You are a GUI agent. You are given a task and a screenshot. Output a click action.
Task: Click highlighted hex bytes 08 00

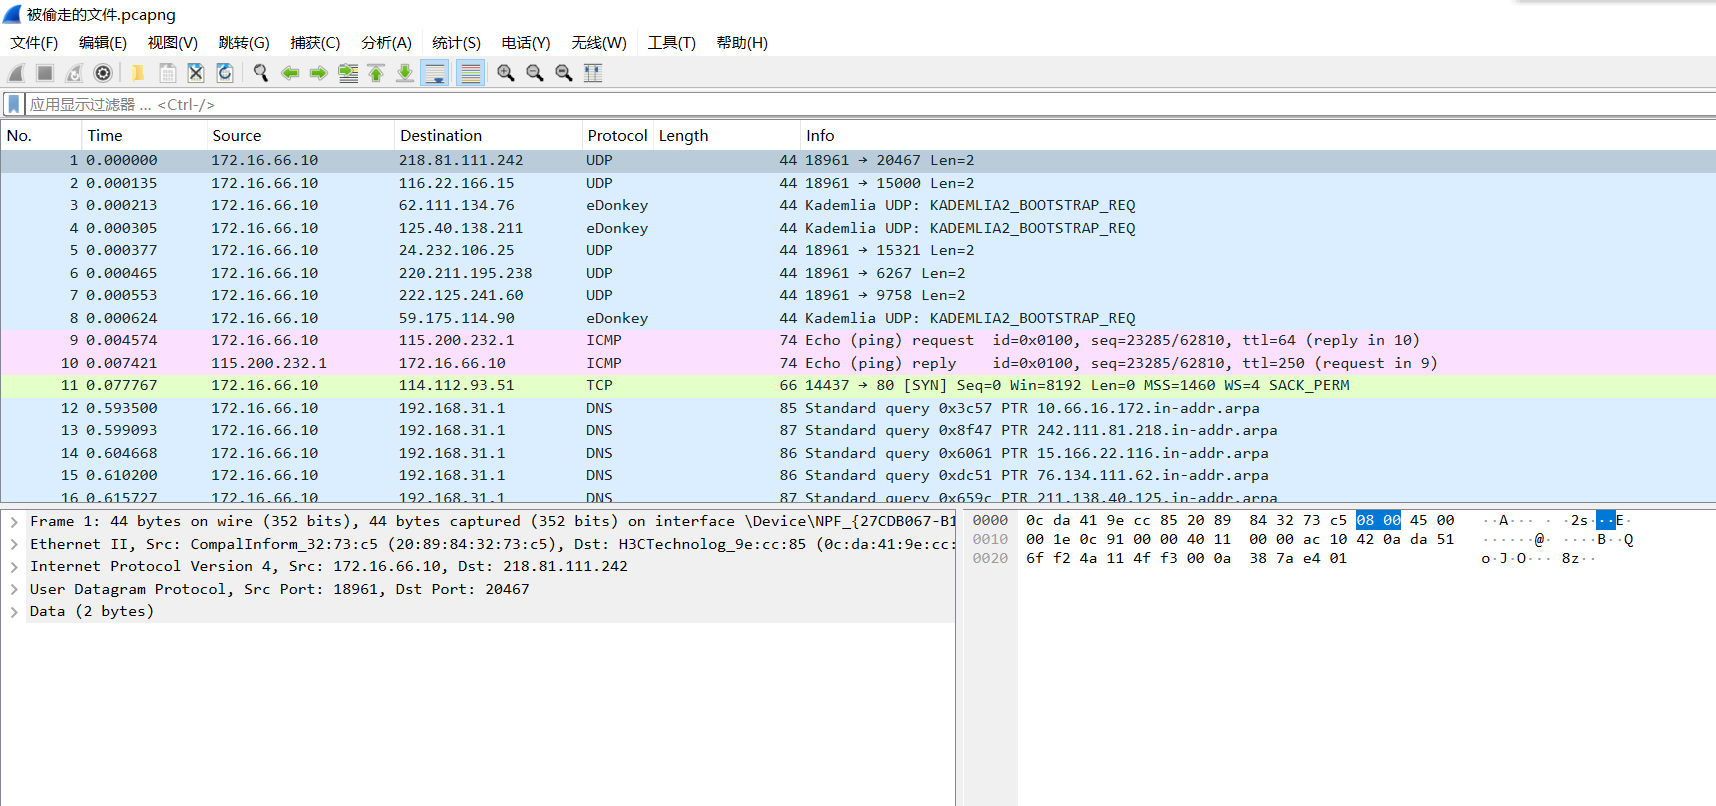coord(1378,520)
